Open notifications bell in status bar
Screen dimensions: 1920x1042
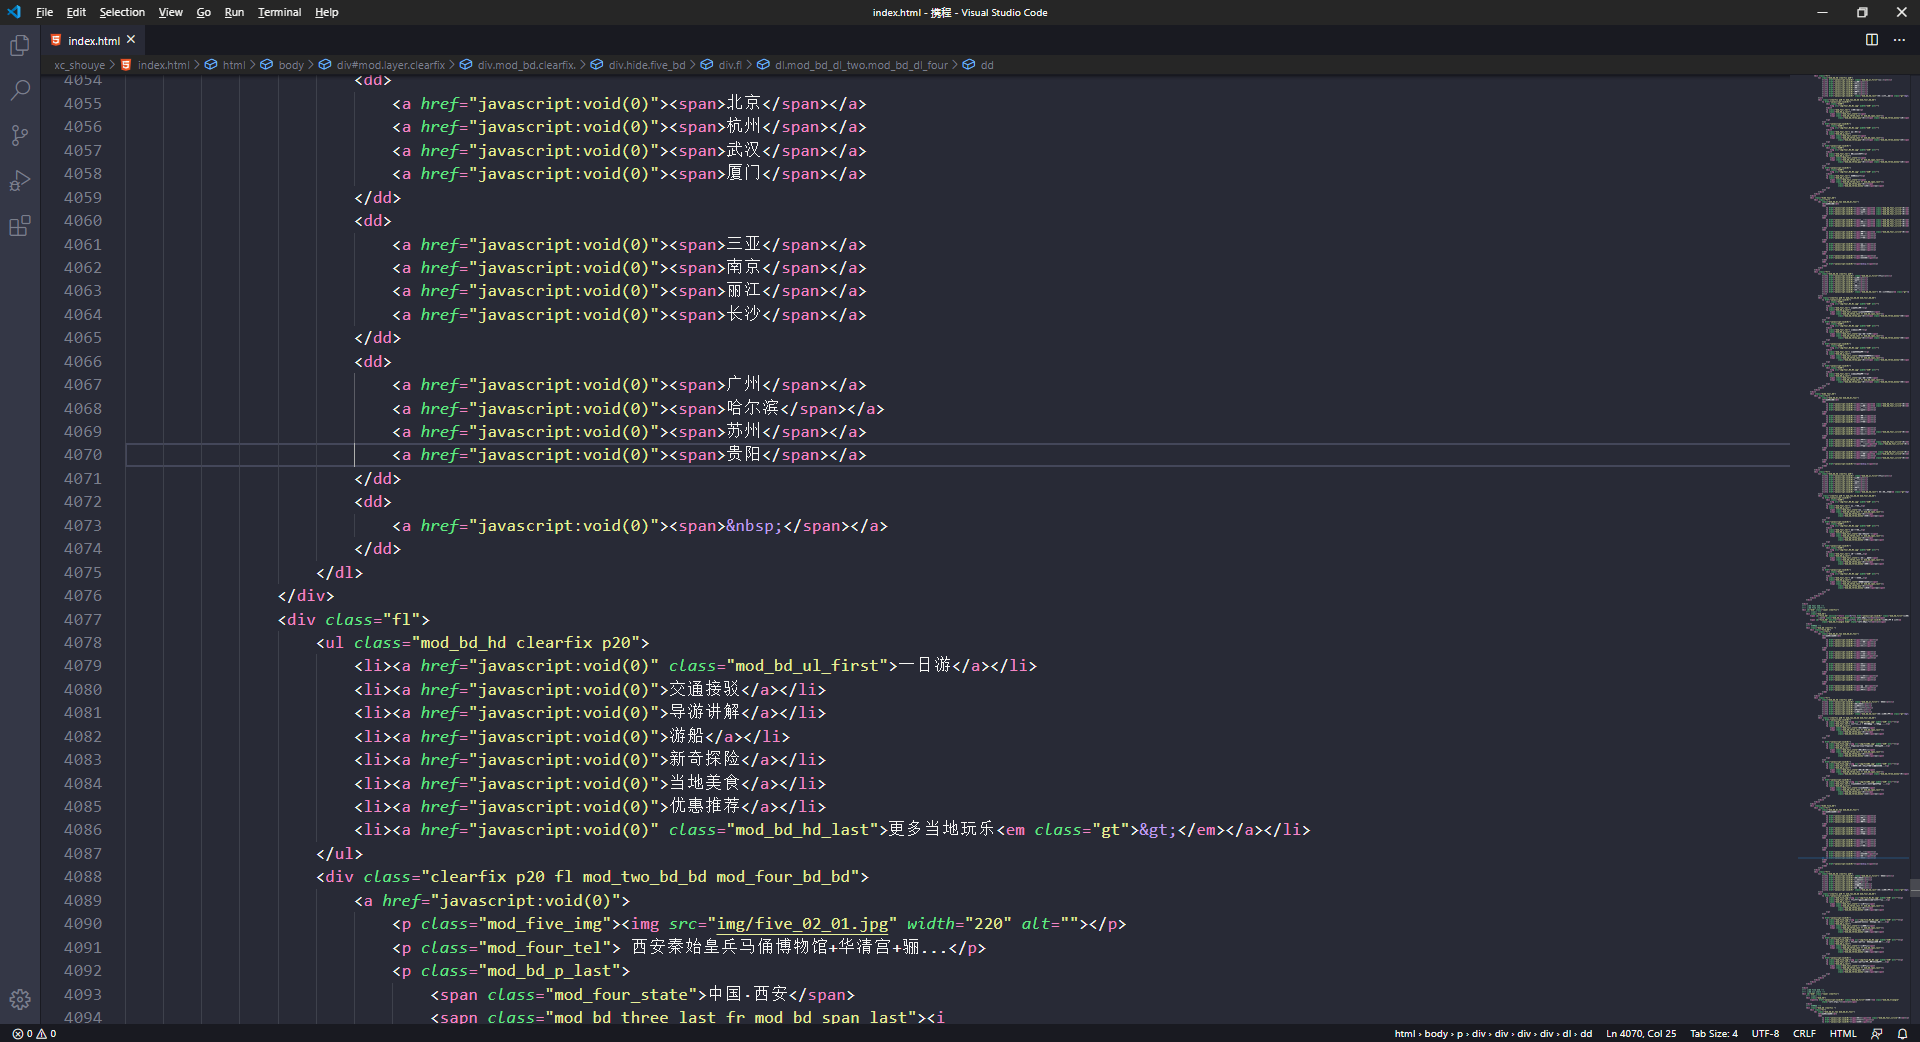click(1902, 1034)
